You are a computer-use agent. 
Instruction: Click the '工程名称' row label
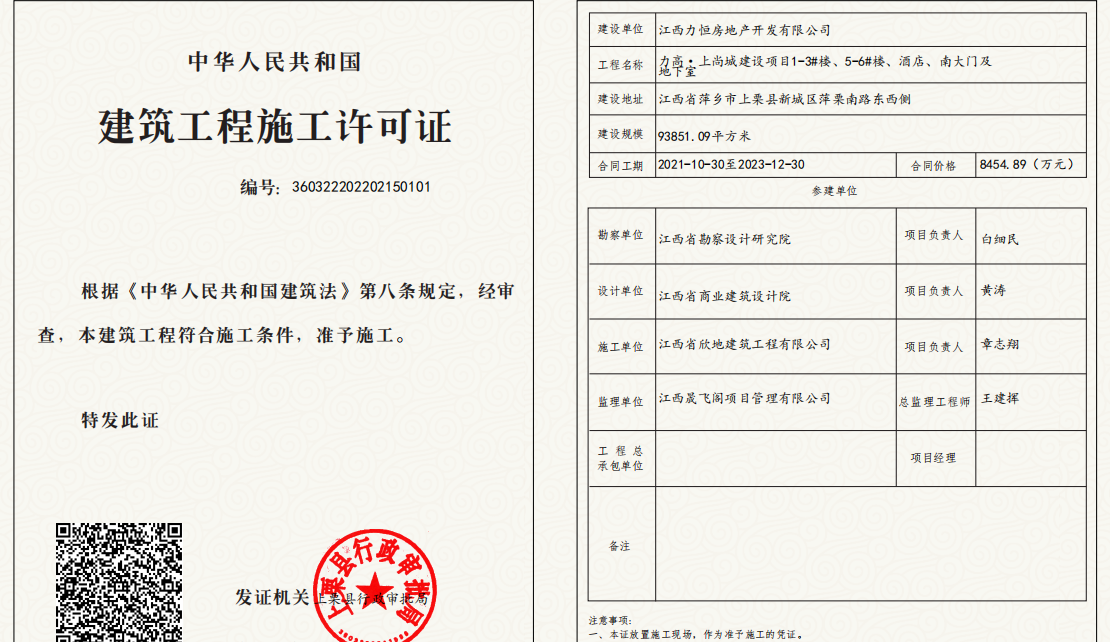621,65
